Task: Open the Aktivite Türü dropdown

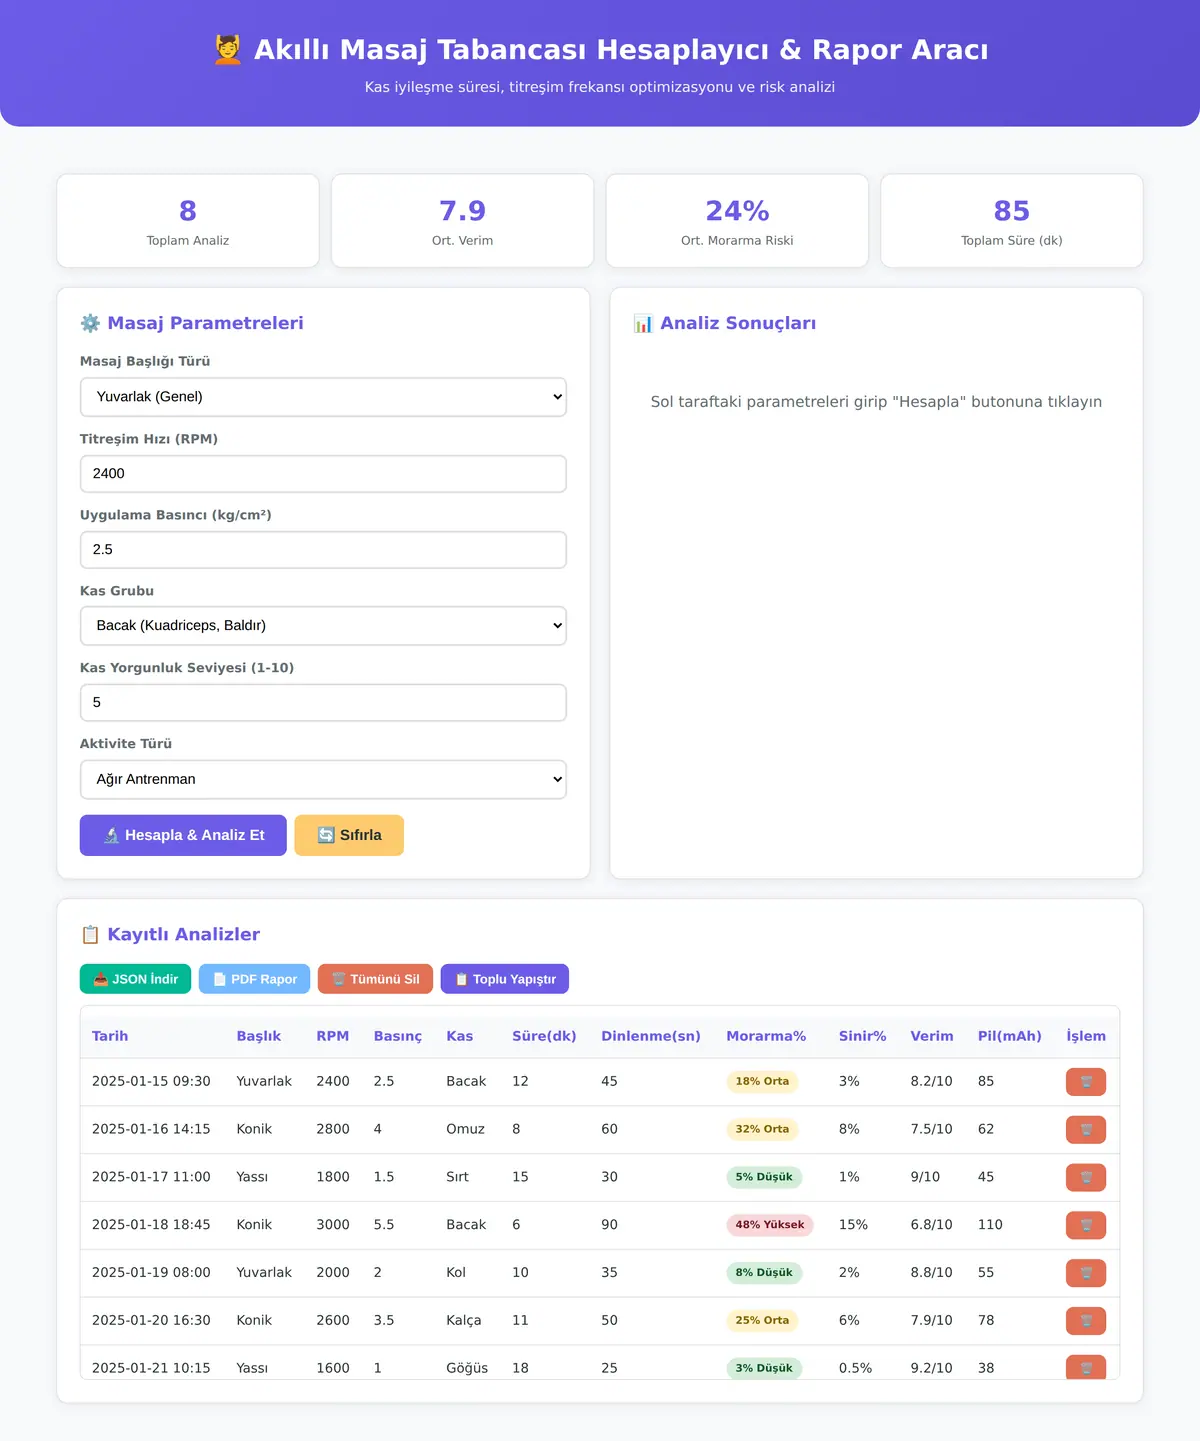Action: [323, 780]
